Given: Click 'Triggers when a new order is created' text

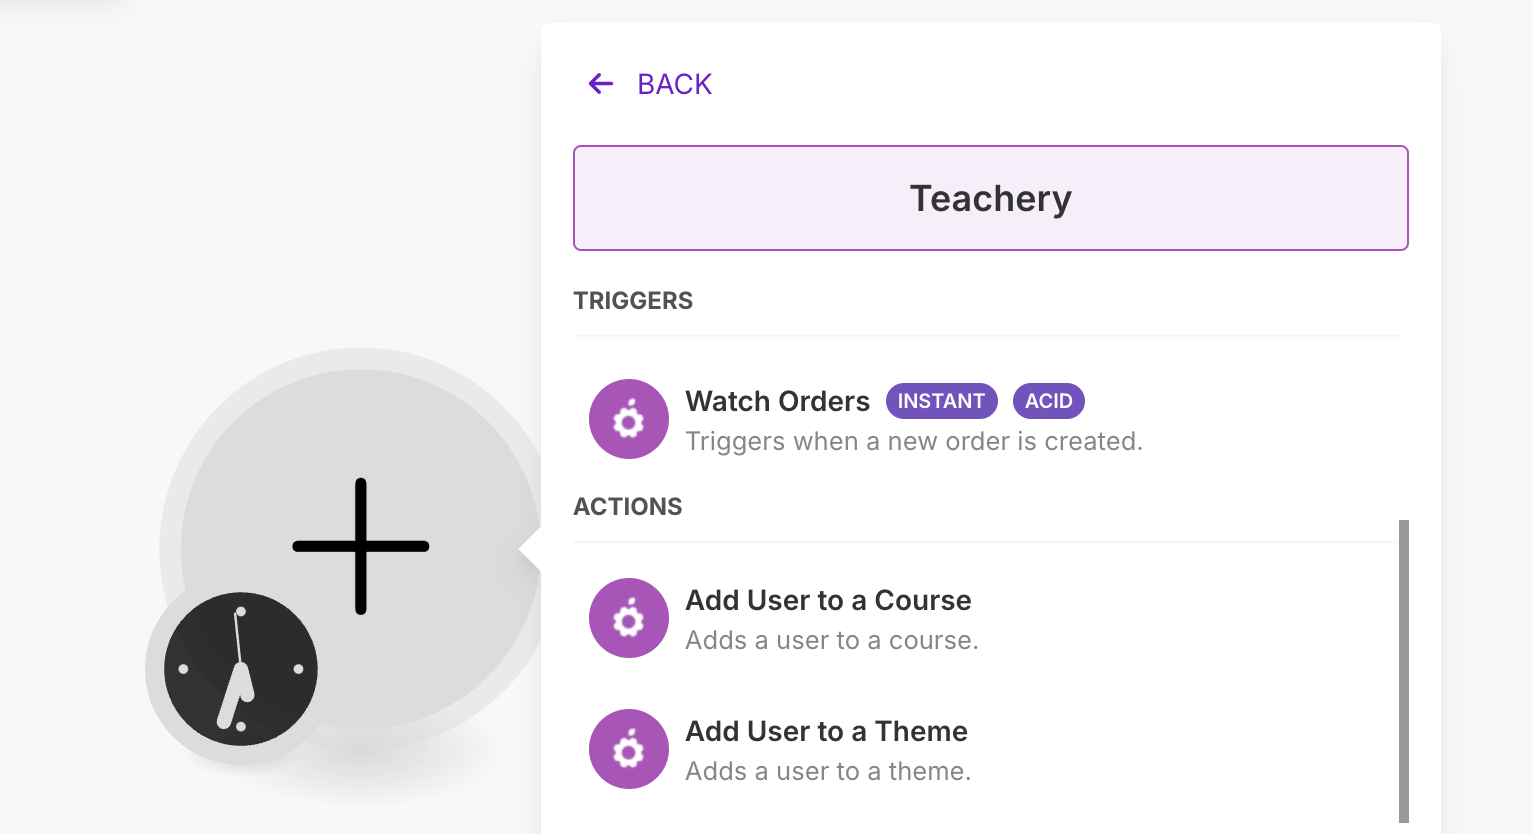Looking at the screenshot, I should [x=914, y=441].
